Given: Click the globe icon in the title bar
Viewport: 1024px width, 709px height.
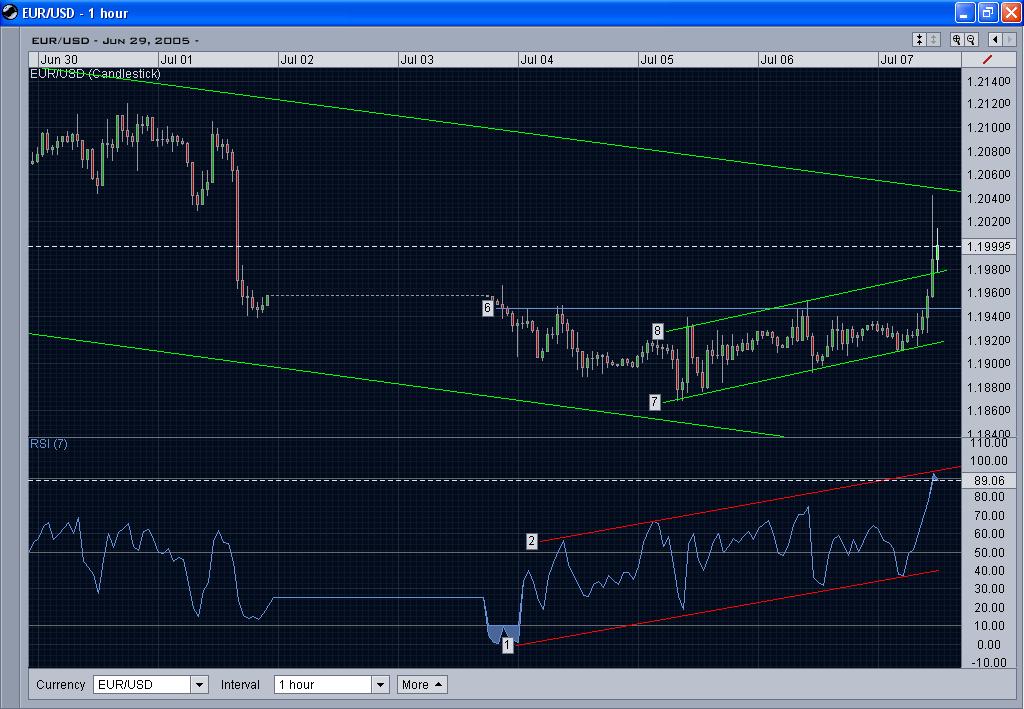Looking at the screenshot, I should (8, 13).
